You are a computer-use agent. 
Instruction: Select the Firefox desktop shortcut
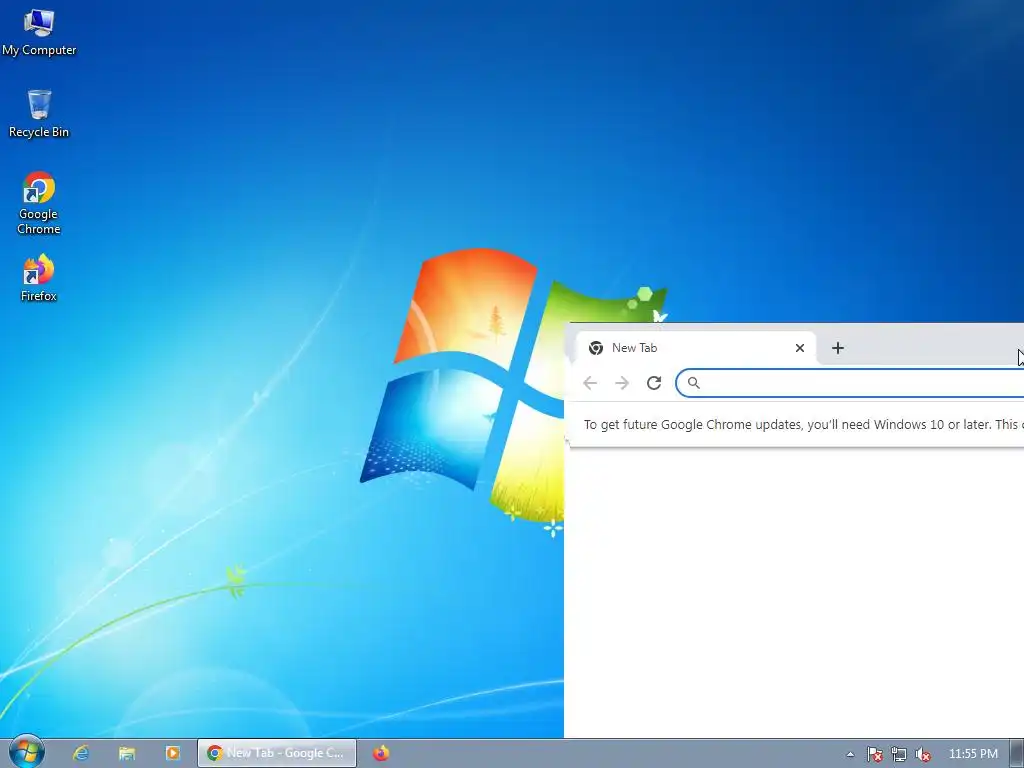pyautogui.click(x=39, y=278)
